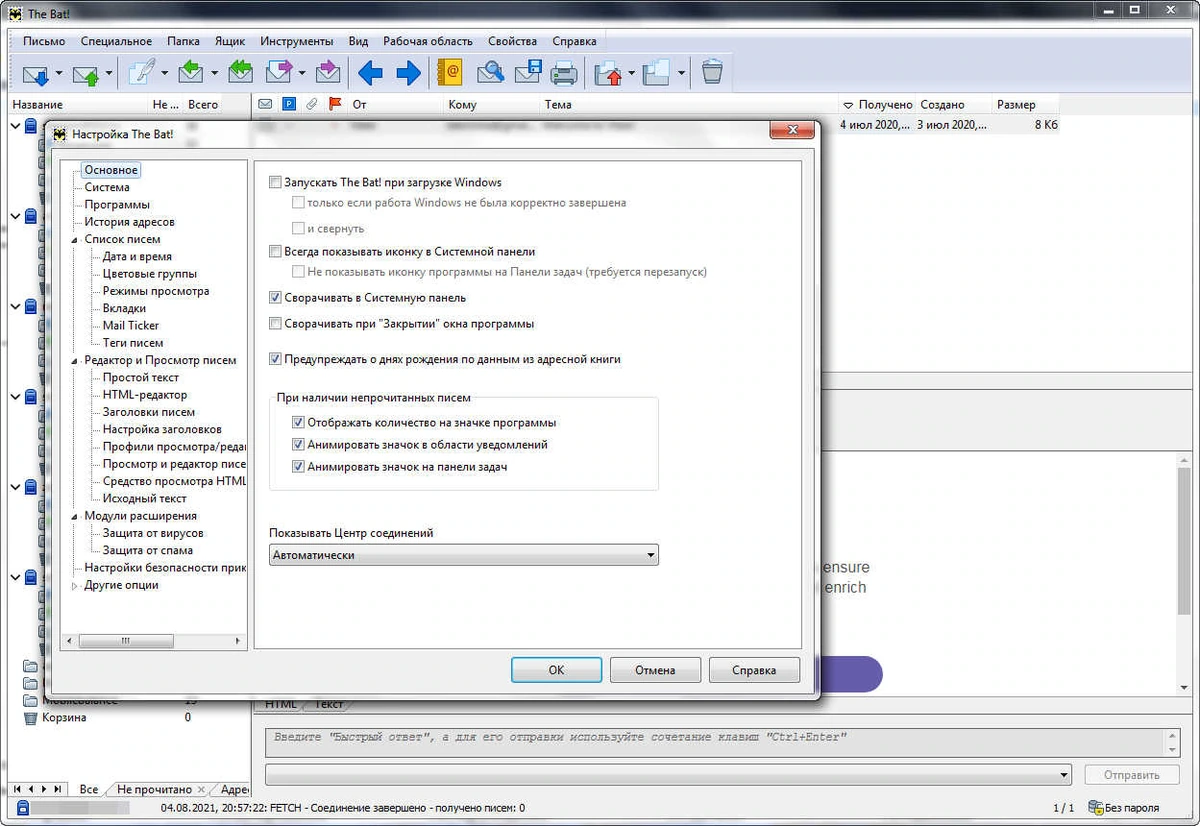Go to next message with blue right arrow
1200x826 pixels.
(x=408, y=73)
